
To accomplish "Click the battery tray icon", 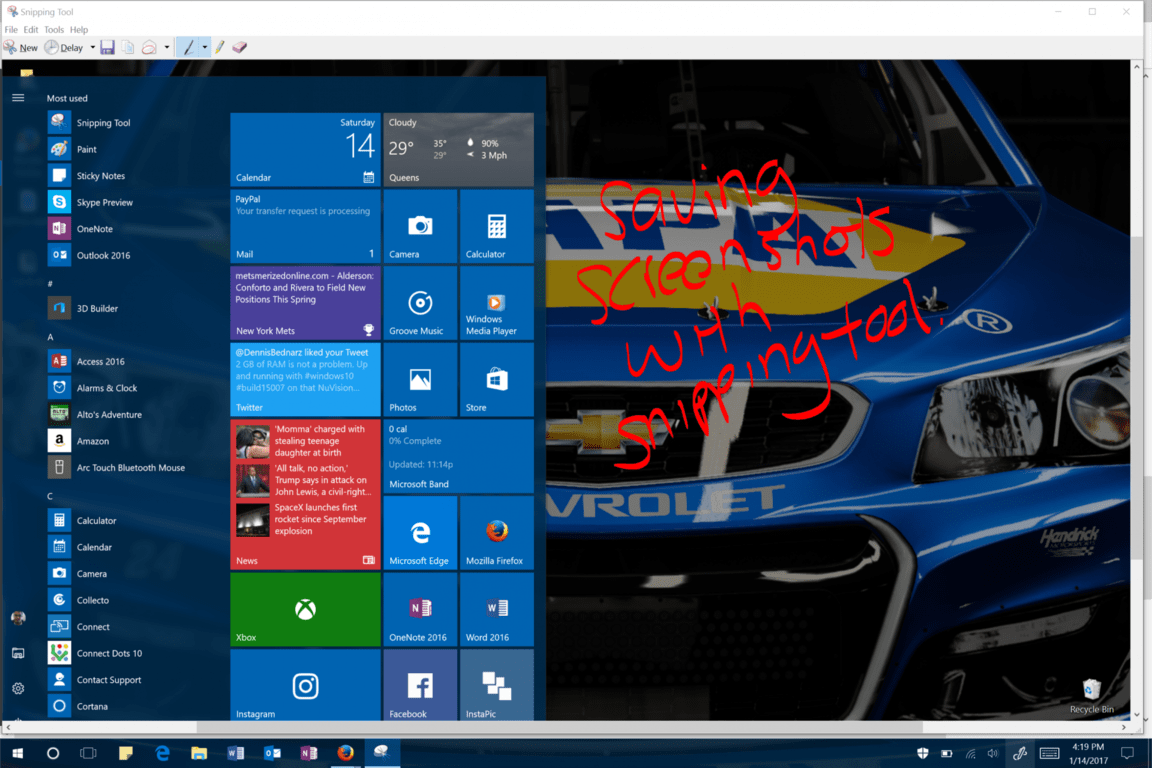I will [x=946, y=753].
